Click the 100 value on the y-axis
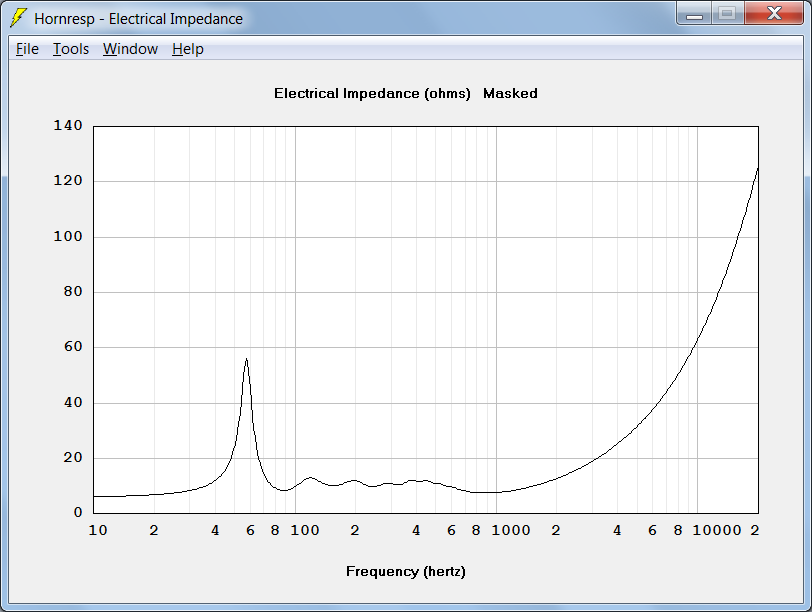Image resolution: width=812 pixels, height=612 pixels. click(68, 237)
